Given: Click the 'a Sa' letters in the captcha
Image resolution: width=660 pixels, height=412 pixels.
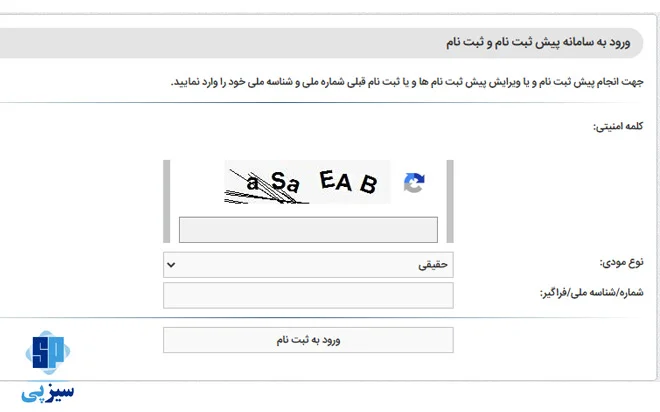Looking at the screenshot, I should pyautogui.click(x=273, y=182).
